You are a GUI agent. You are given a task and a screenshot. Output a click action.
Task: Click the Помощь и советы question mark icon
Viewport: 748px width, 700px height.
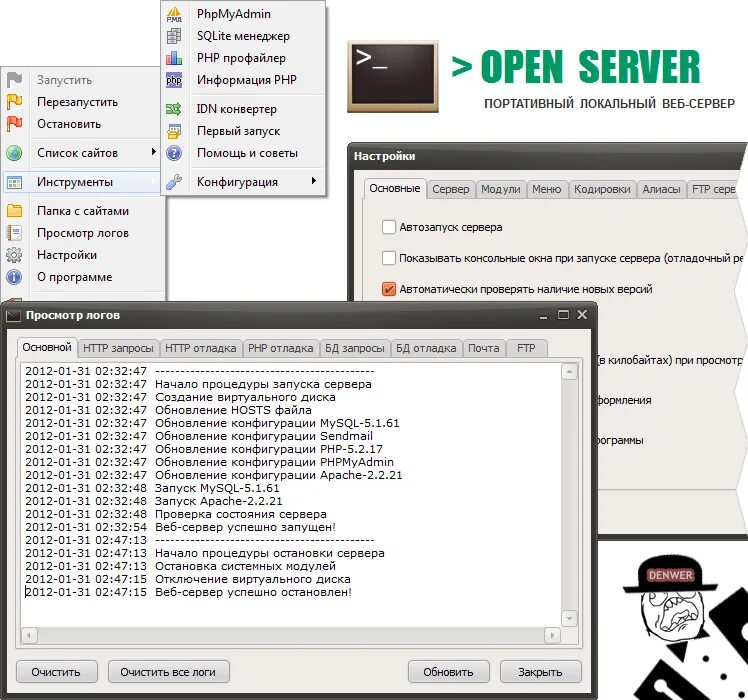[x=174, y=153]
